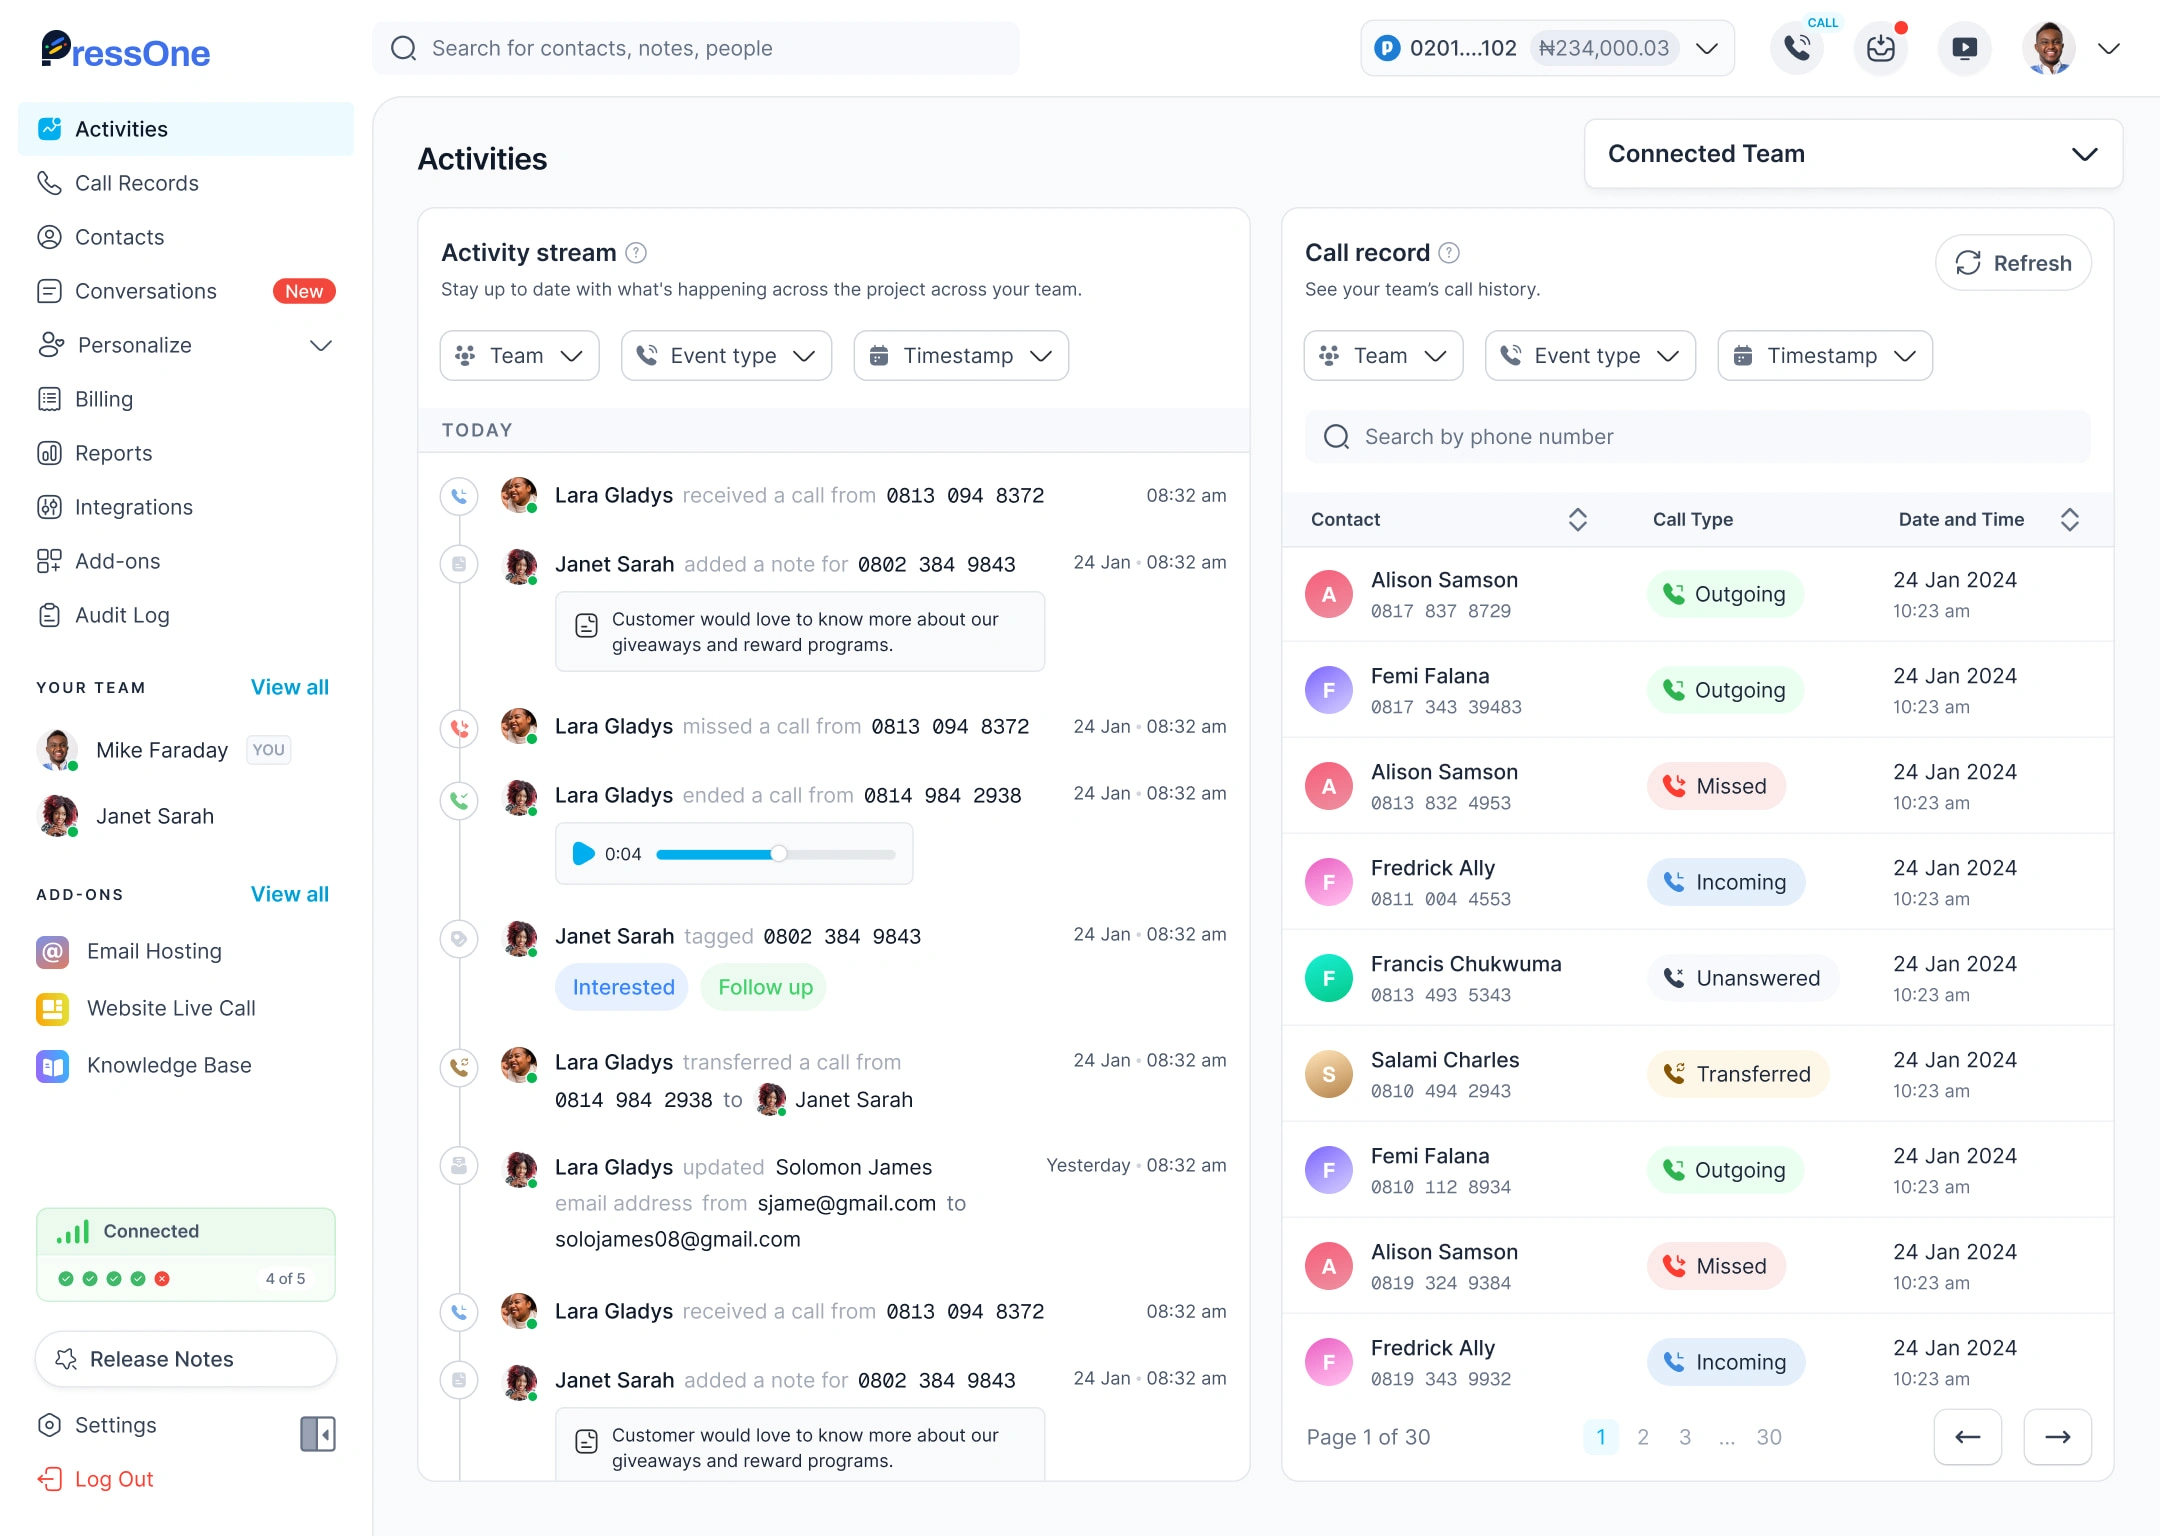This screenshot has height=1536, width=2160.
Task: Click the Search by phone number field
Action: click(1697, 437)
